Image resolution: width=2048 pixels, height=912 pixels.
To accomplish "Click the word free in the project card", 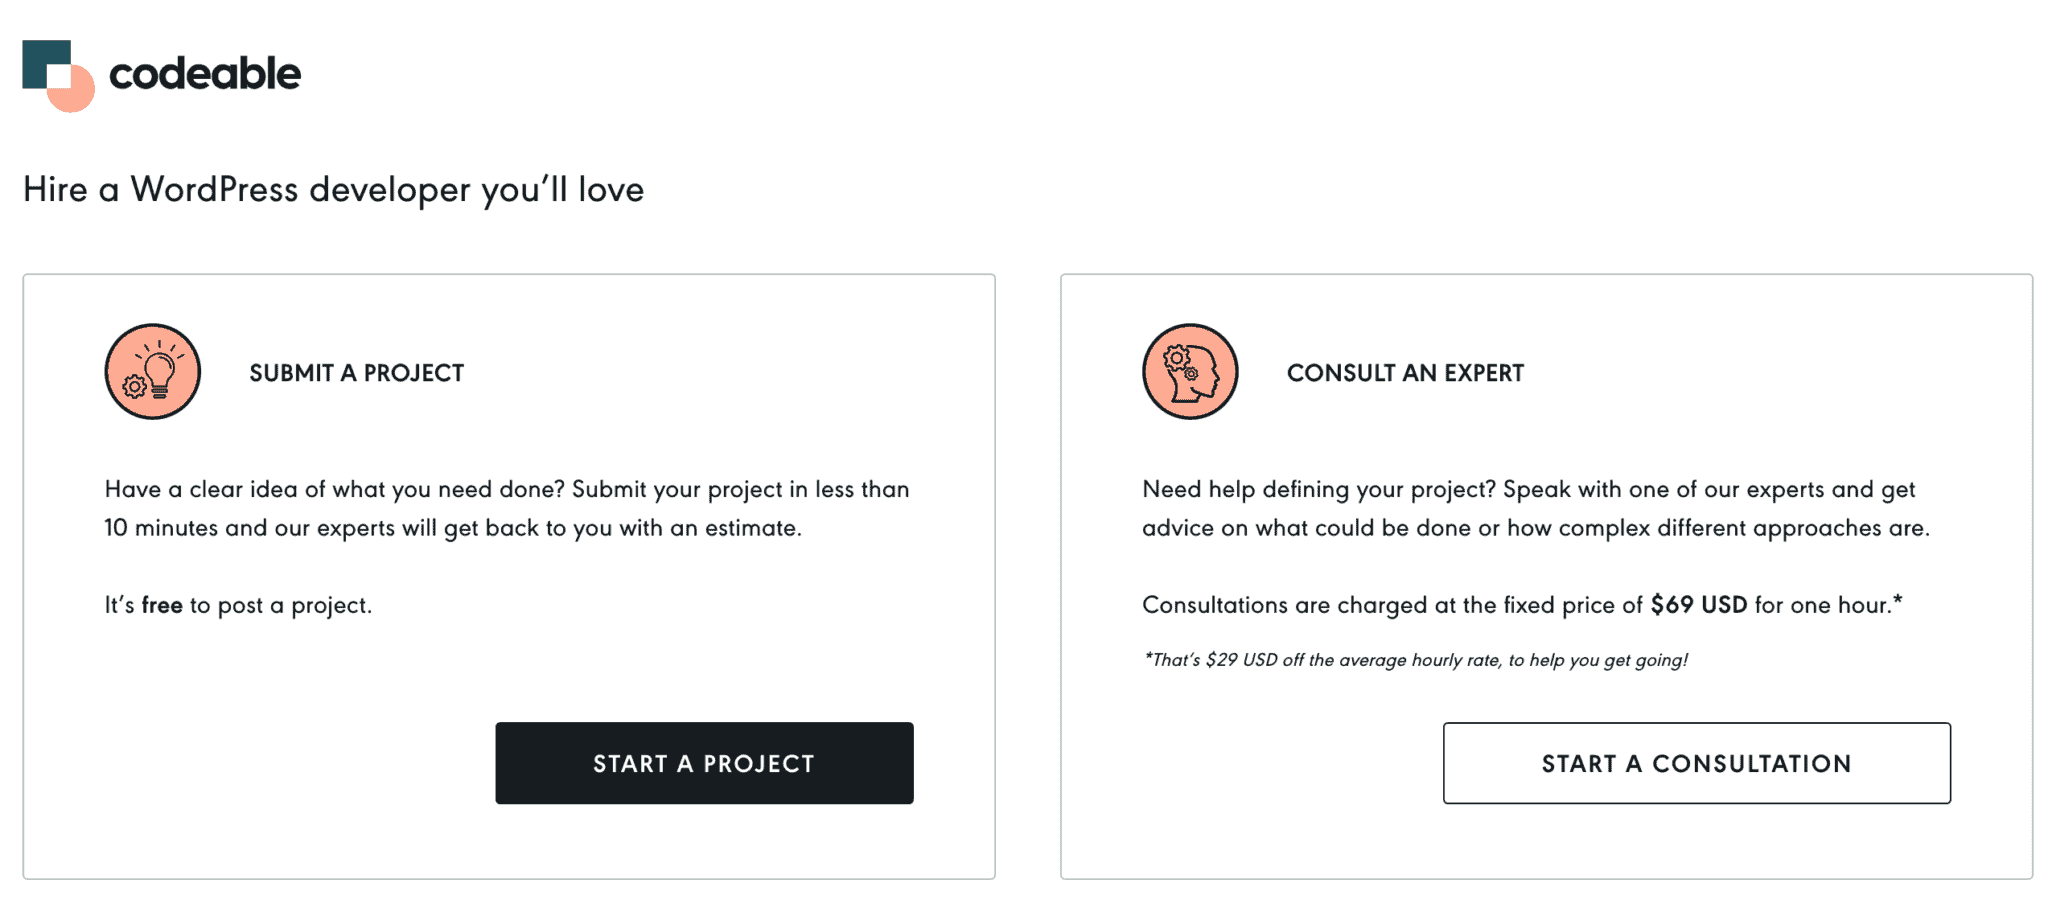I will (x=162, y=604).
